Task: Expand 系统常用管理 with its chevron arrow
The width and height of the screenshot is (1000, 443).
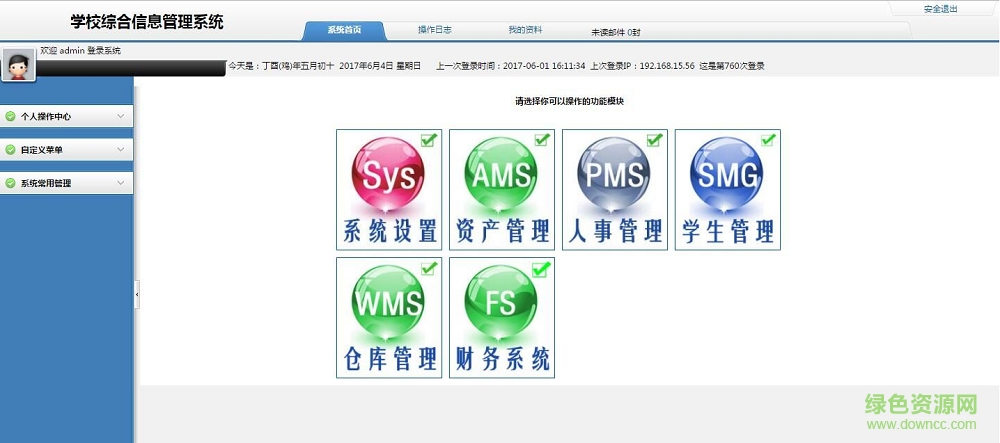Action: tap(121, 183)
